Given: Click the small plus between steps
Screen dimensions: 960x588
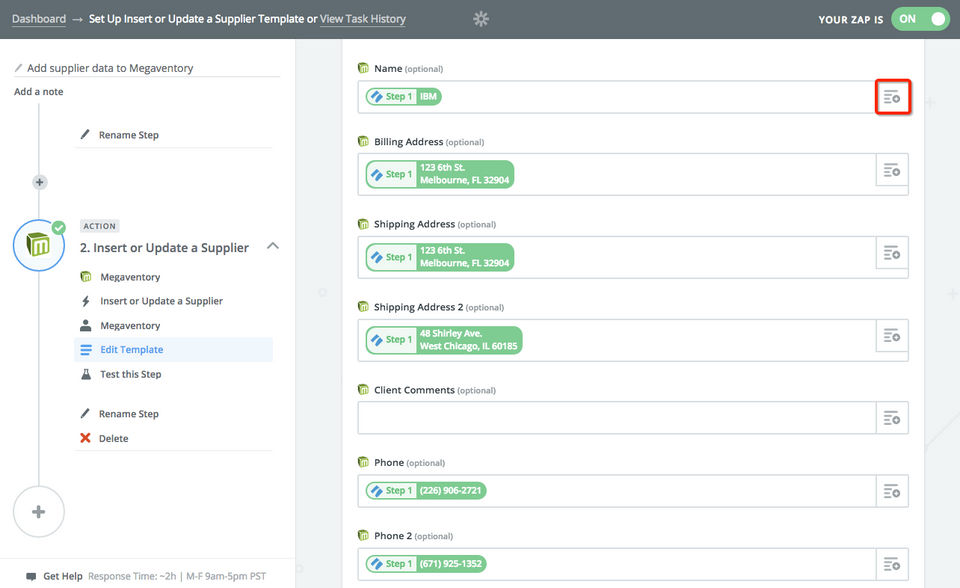Looking at the screenshot, I should [40, 182].
